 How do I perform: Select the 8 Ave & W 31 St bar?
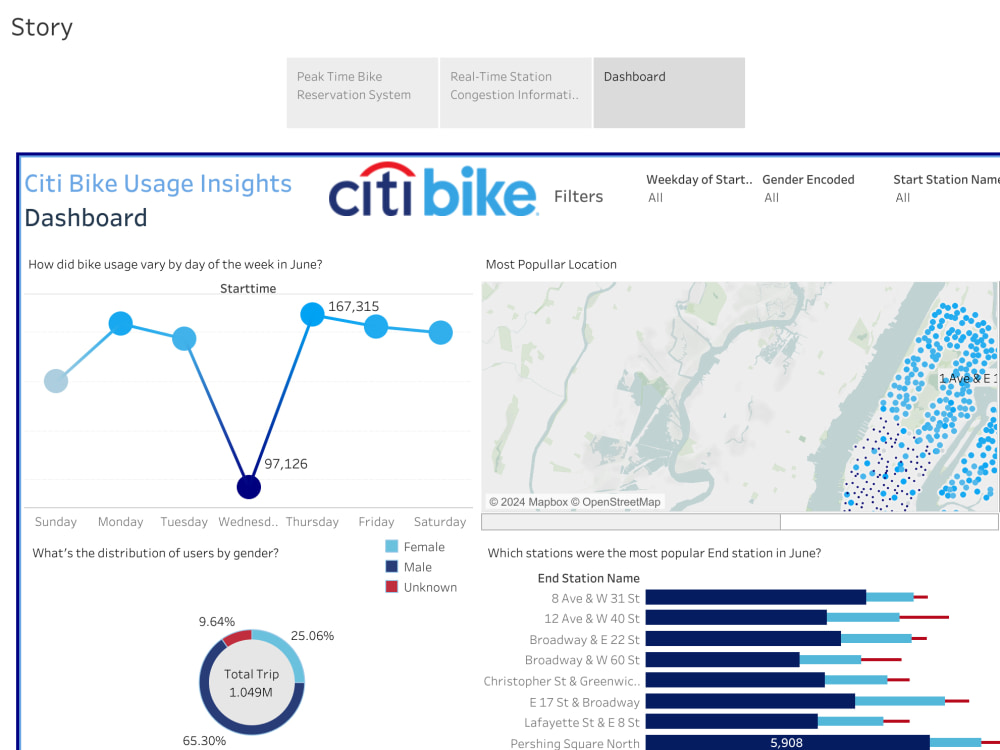[x=755, y=597]
